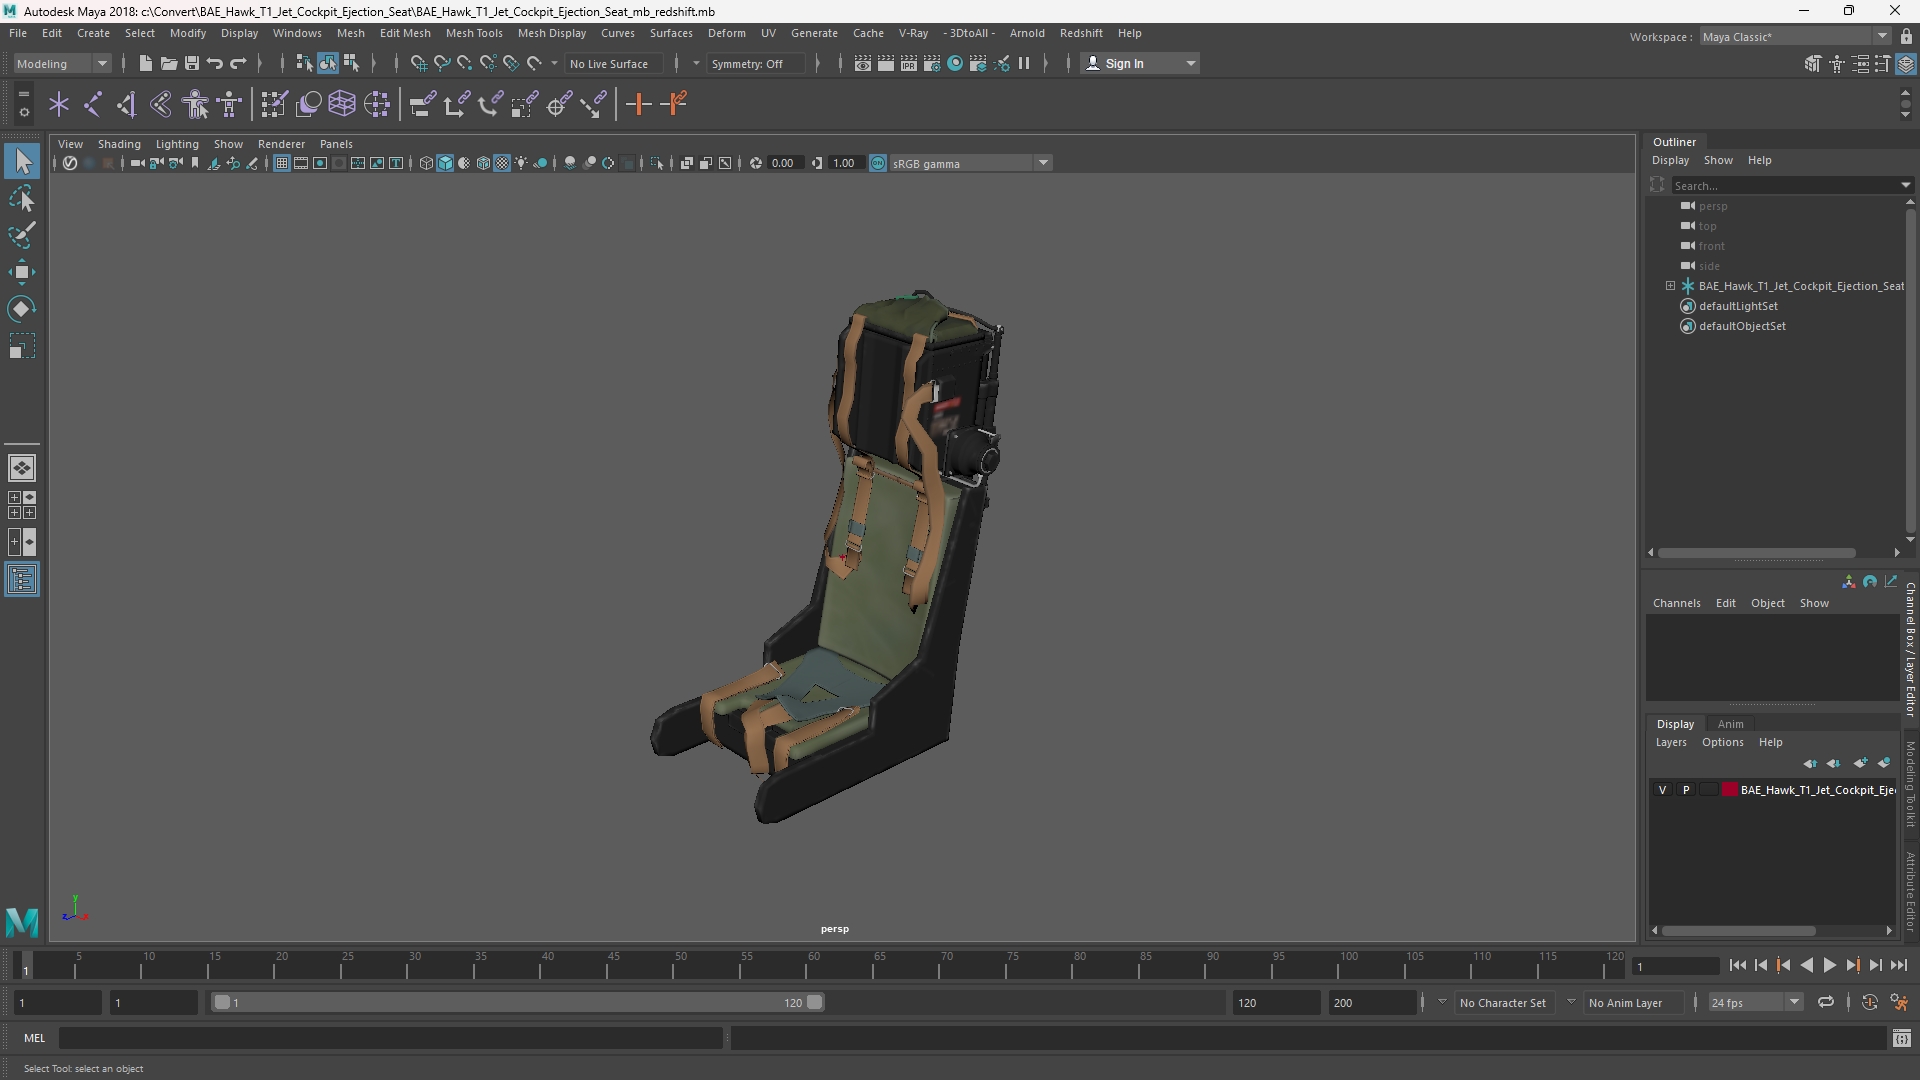Viewport: 1920px width, 1080px height.
Task: Choose the Move tool in toolbox
Action: coord(22,272)
